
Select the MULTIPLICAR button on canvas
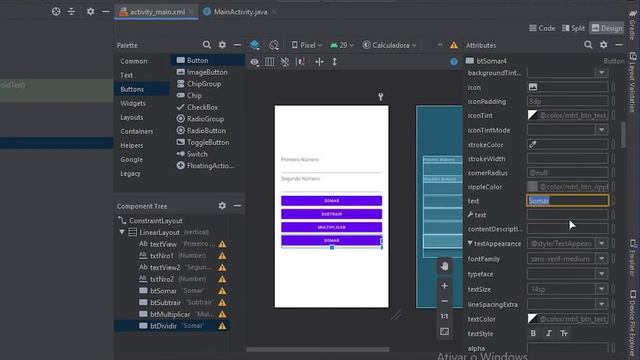coord(331,227)
